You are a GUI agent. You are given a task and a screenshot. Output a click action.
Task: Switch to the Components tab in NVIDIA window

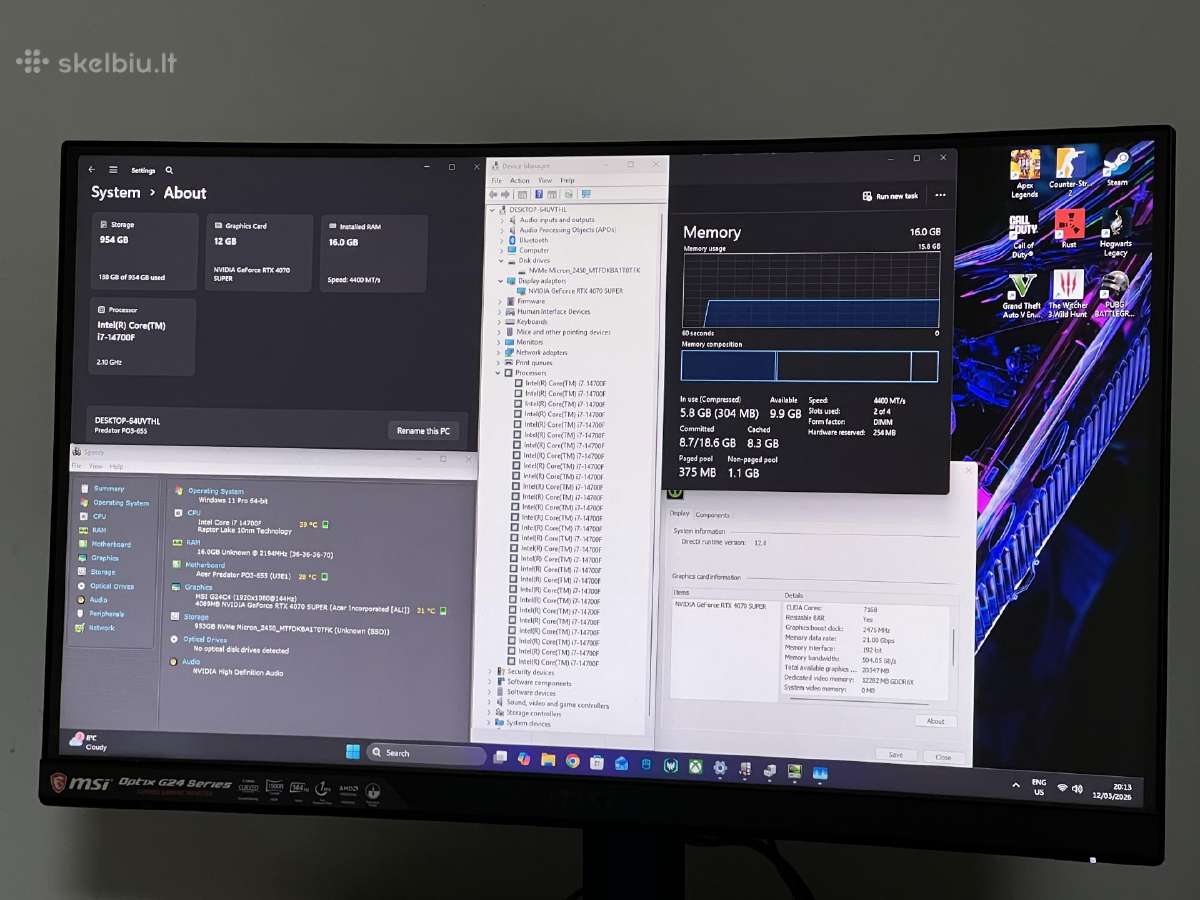(x=712, y=515)
